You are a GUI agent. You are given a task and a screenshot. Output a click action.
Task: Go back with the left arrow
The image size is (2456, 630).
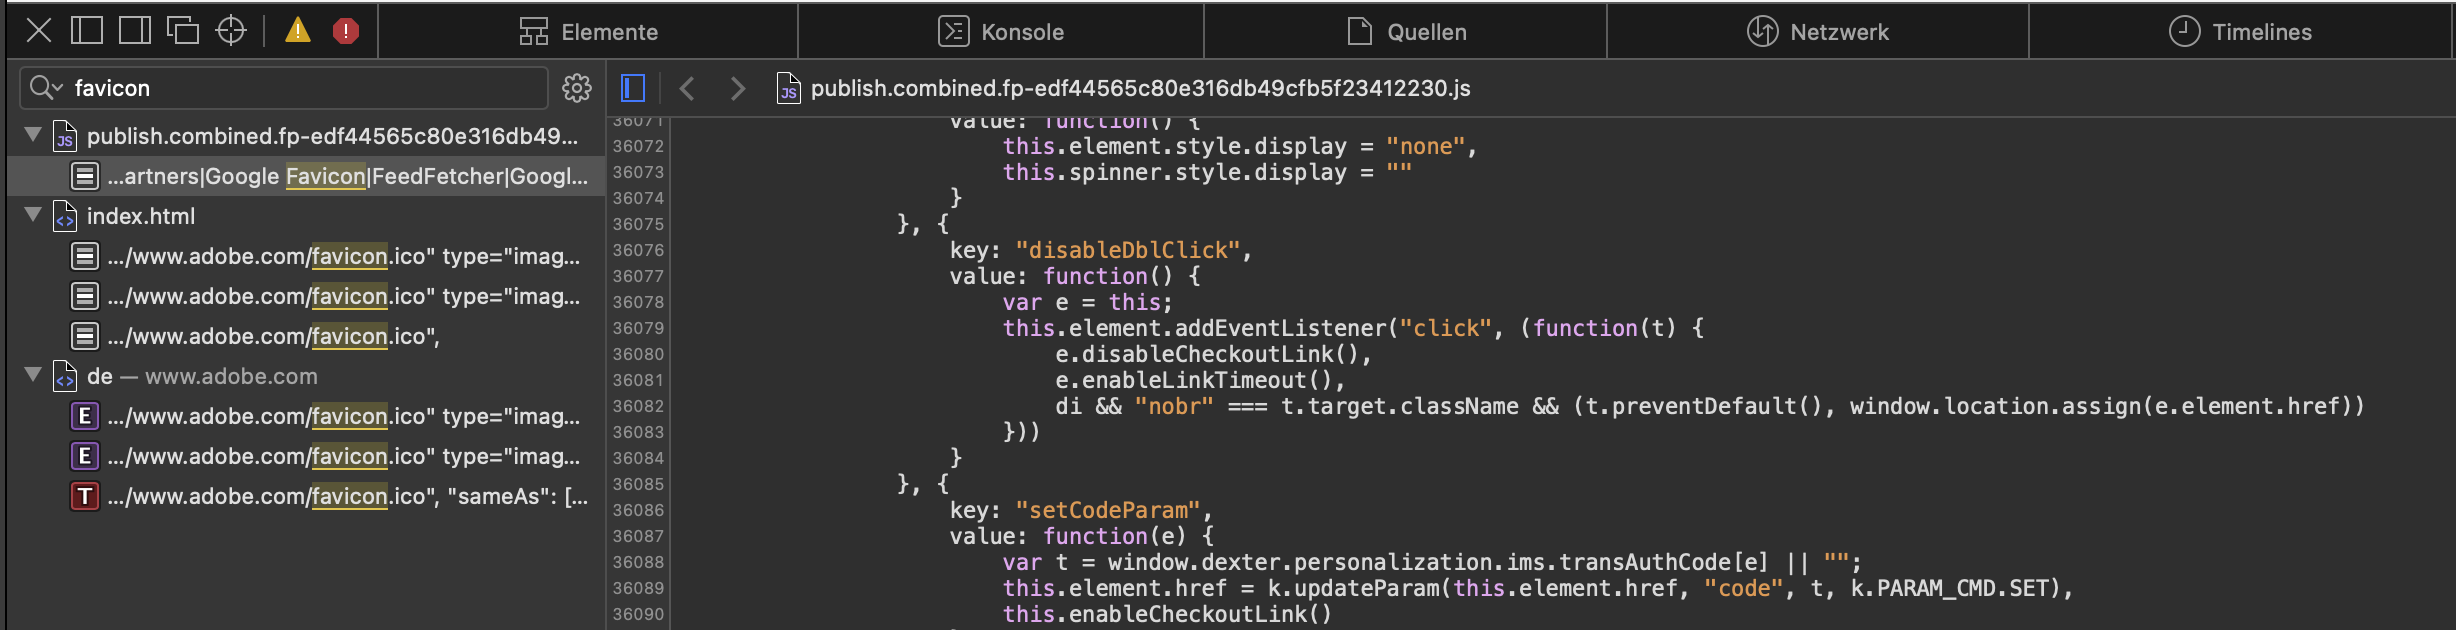(687, 88)
